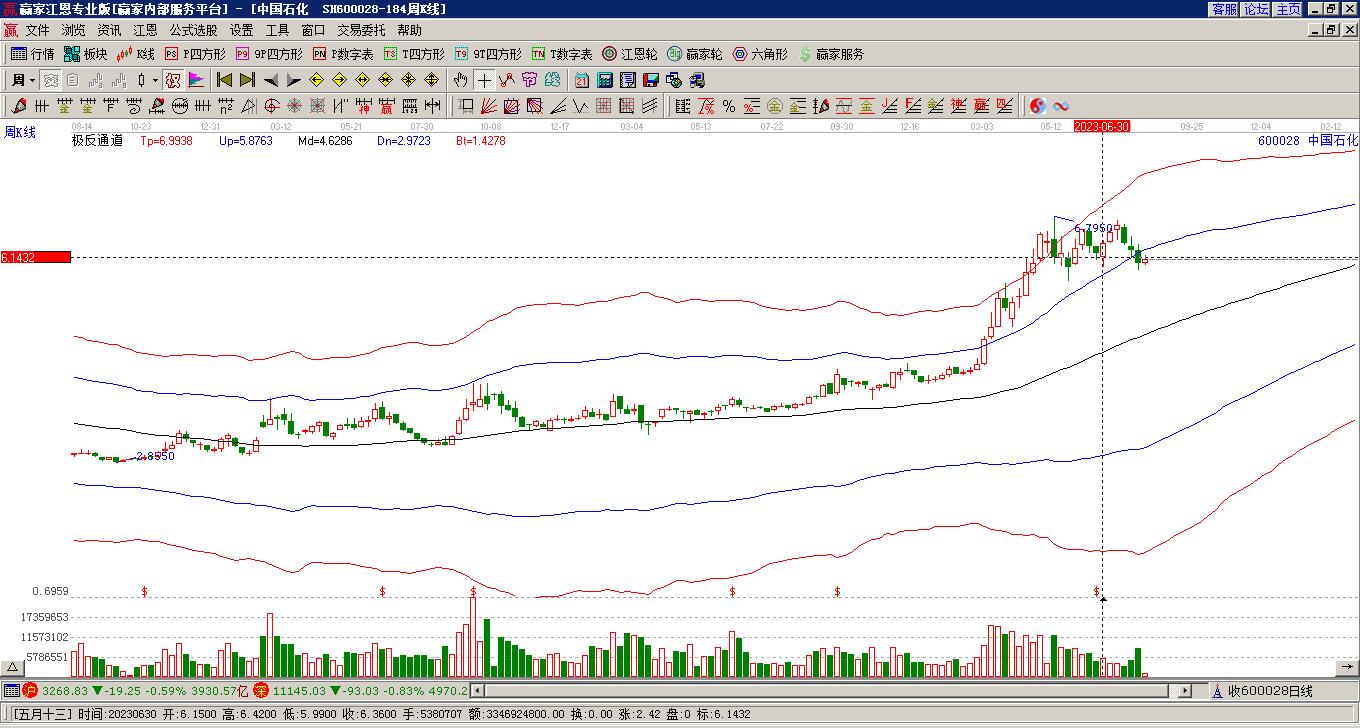1360x728 pixels.
Task: Open the 江恩轮 Gann wheel tool
Action: pos(629,54)
